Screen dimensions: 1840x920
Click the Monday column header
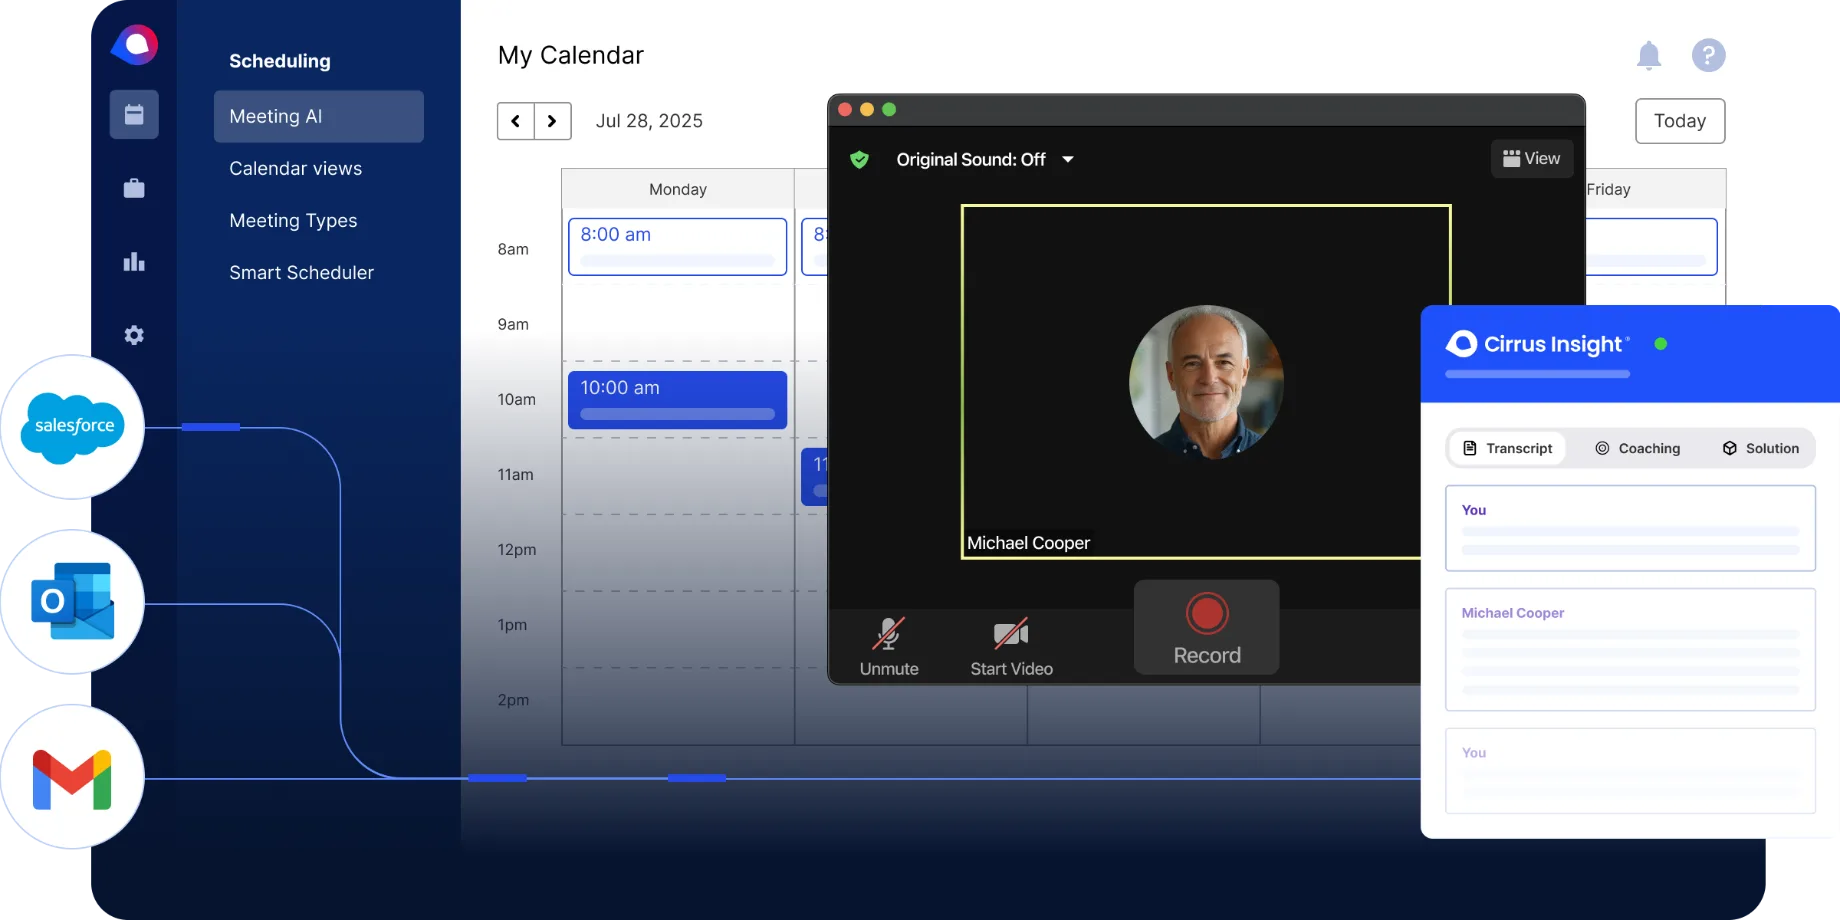[678, 189]
